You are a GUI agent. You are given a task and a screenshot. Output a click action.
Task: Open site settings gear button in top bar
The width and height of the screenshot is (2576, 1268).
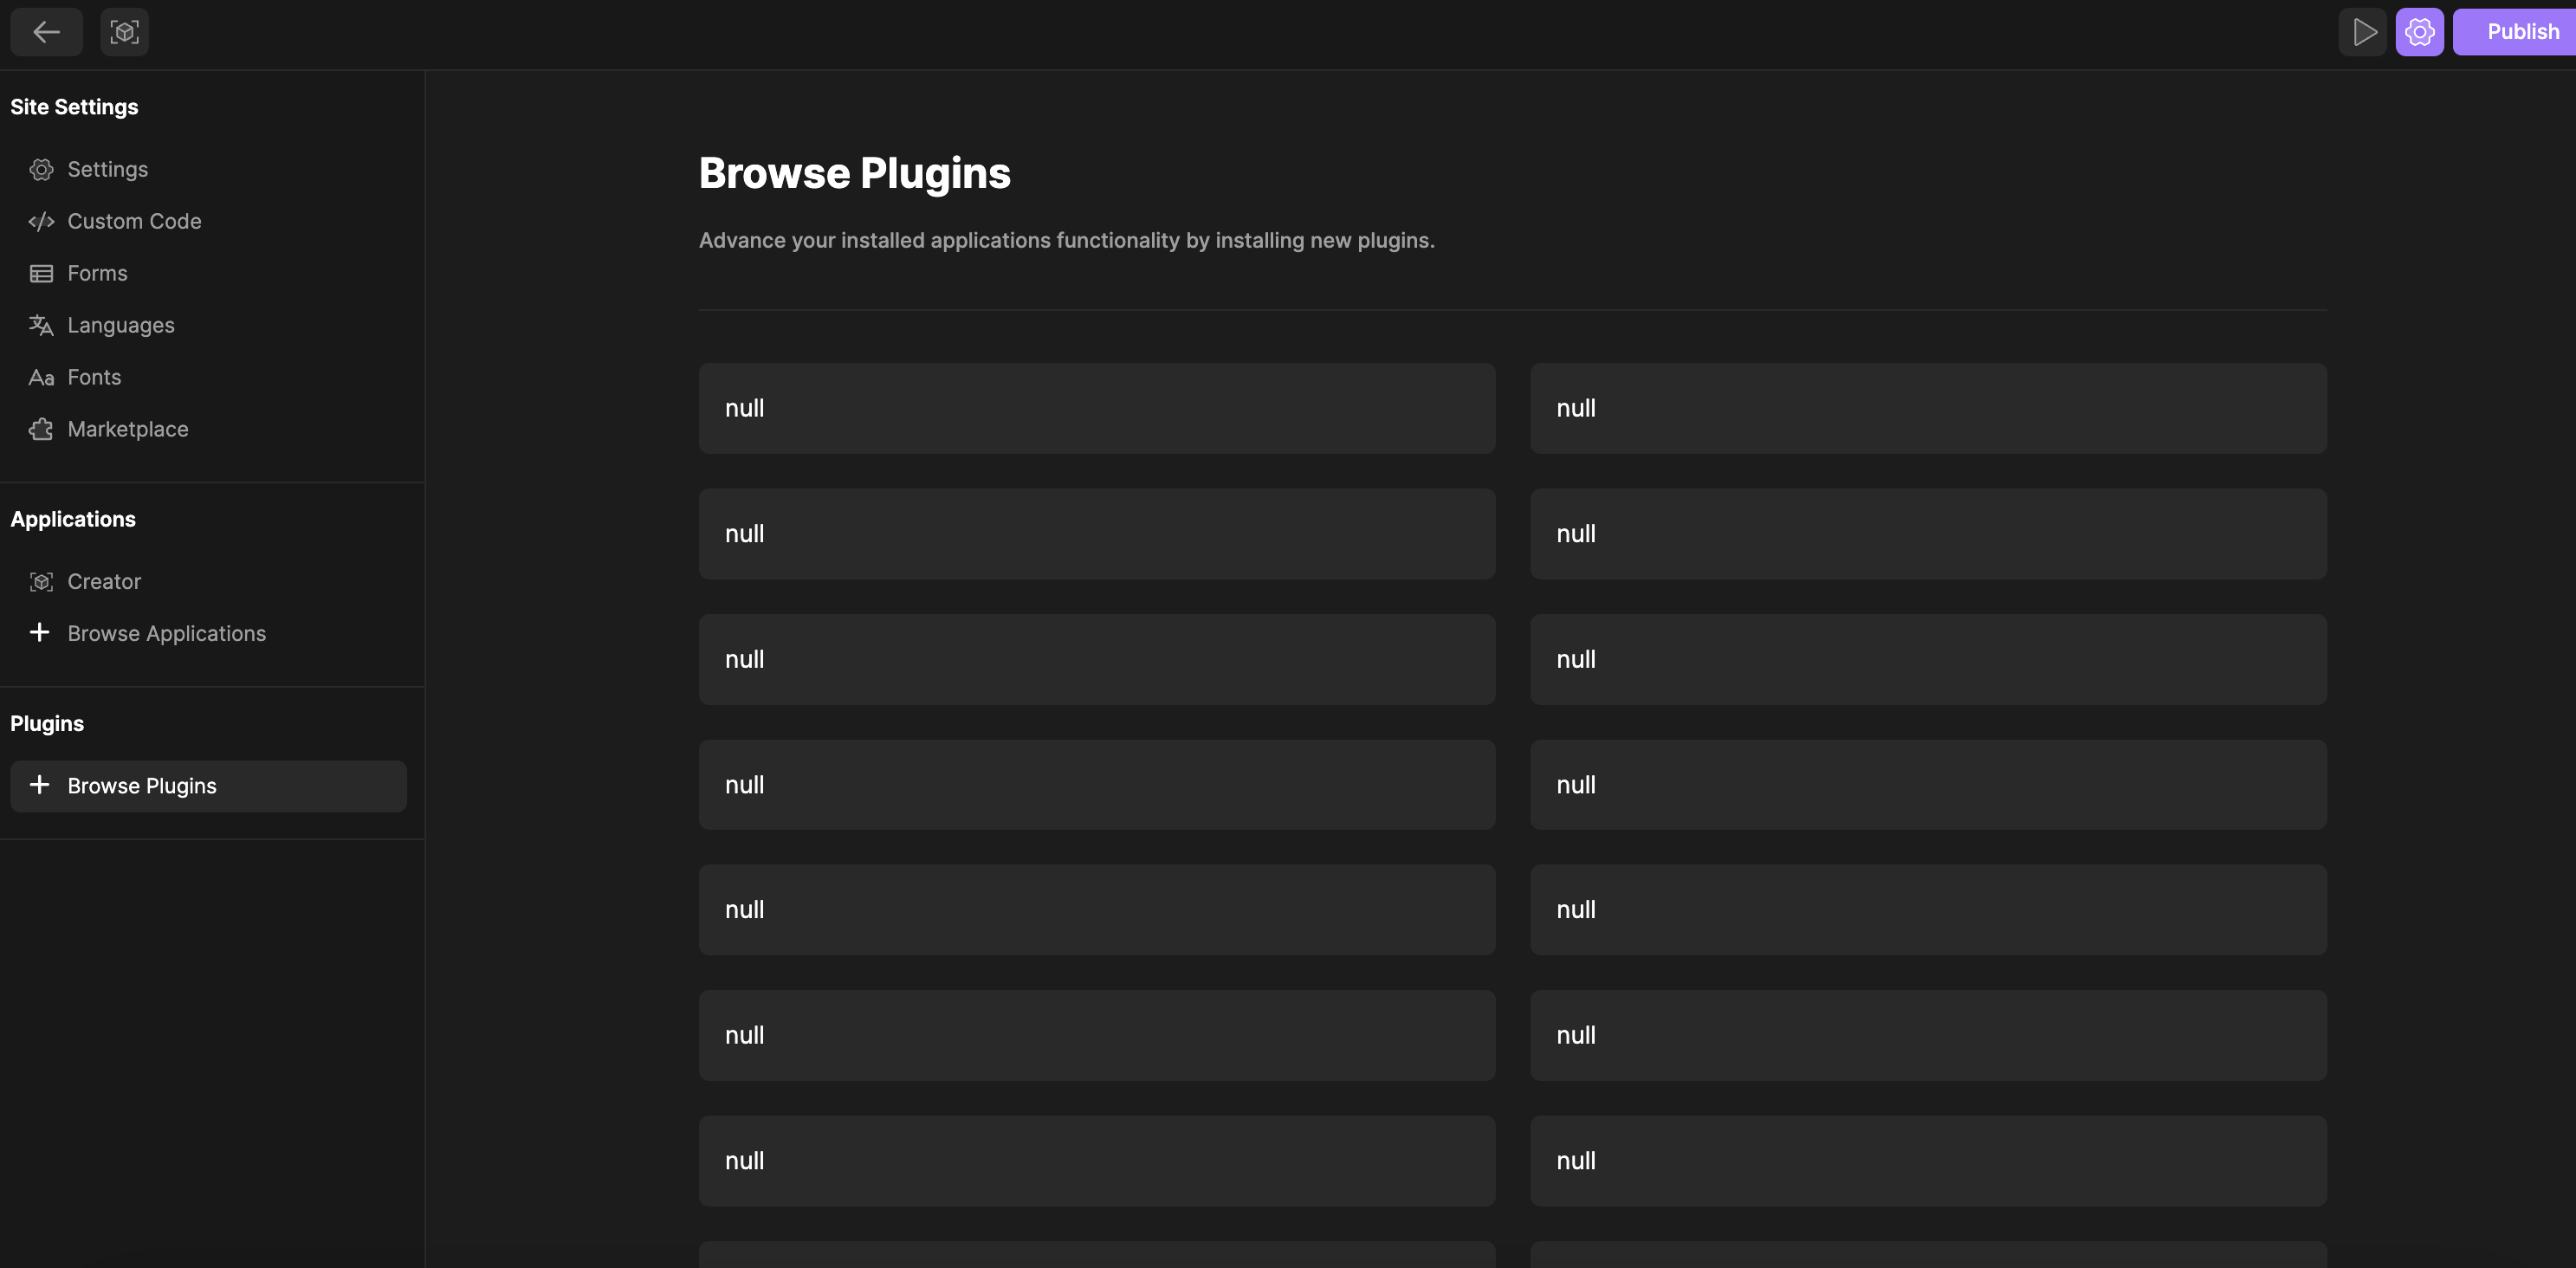pos(2419,32)
